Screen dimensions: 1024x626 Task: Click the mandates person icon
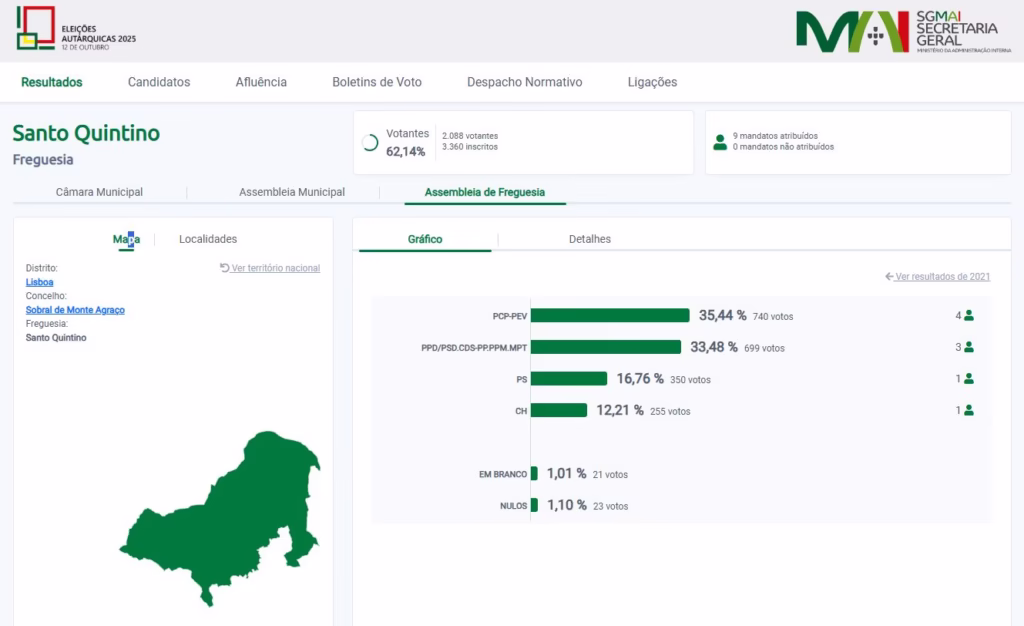(720, 142)
